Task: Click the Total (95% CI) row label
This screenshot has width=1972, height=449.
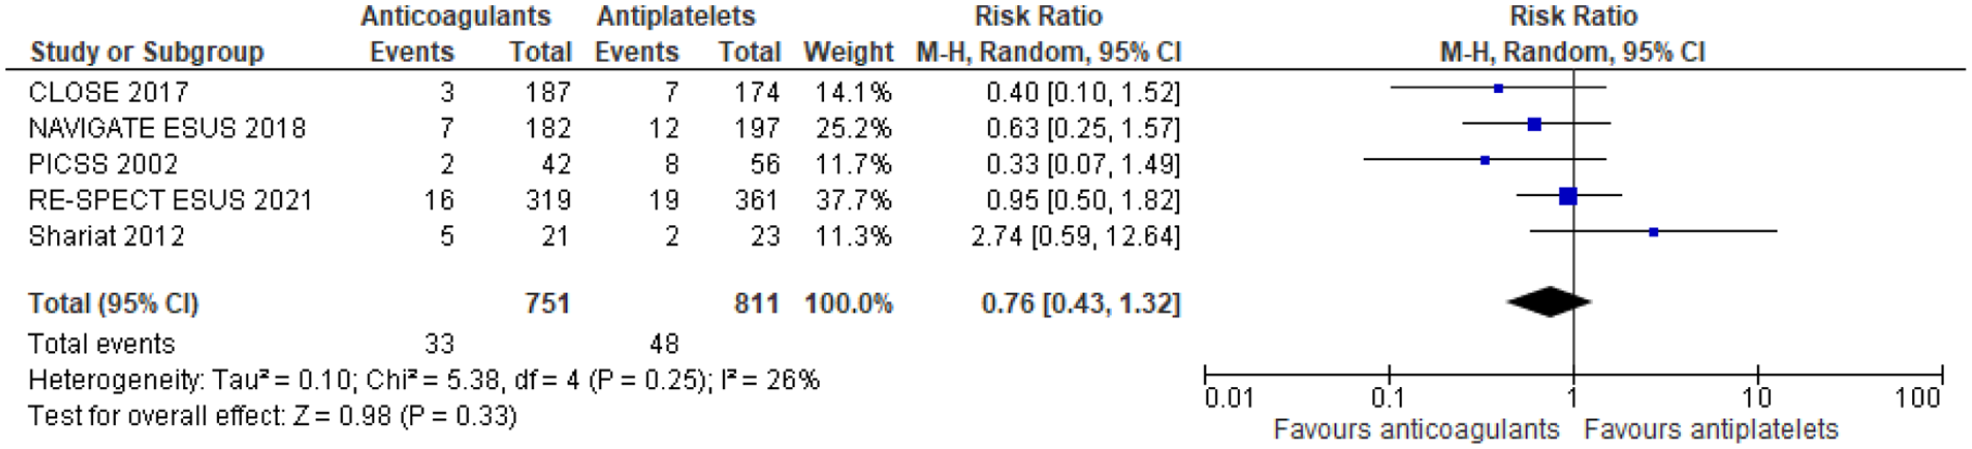Action: [x=113, y=303]
